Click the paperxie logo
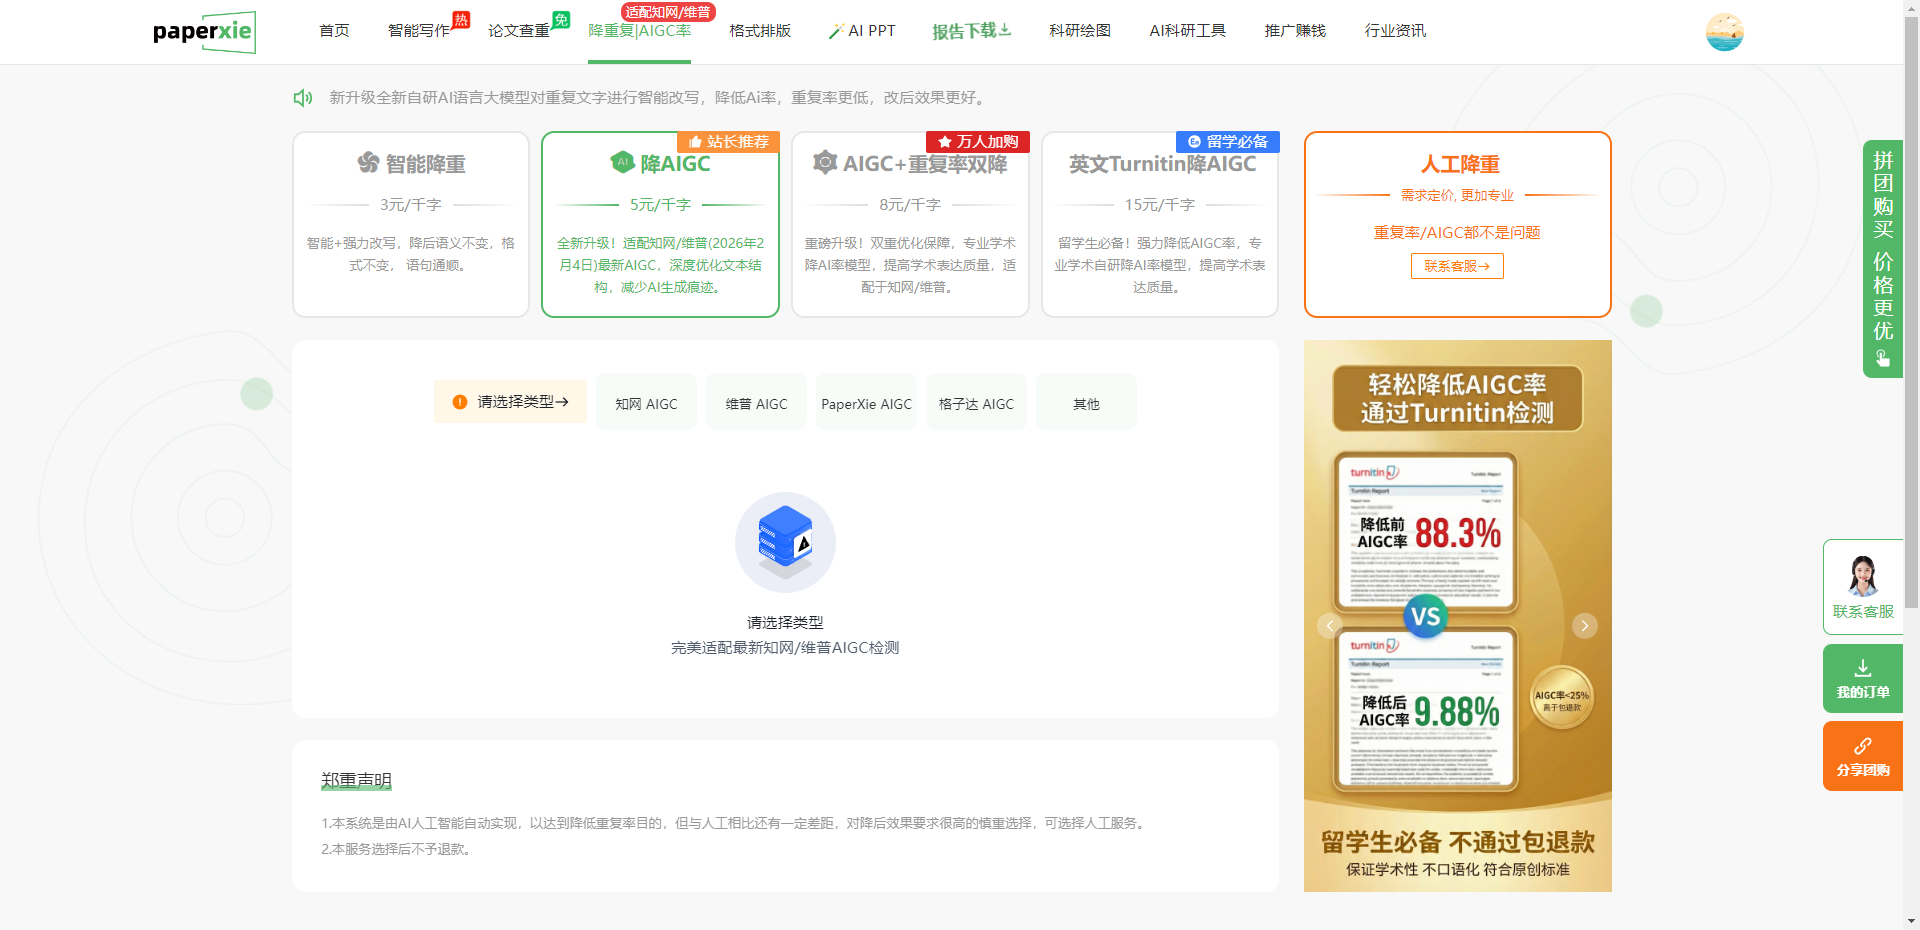Viewport: 1920px width, 930px height. 204,32
